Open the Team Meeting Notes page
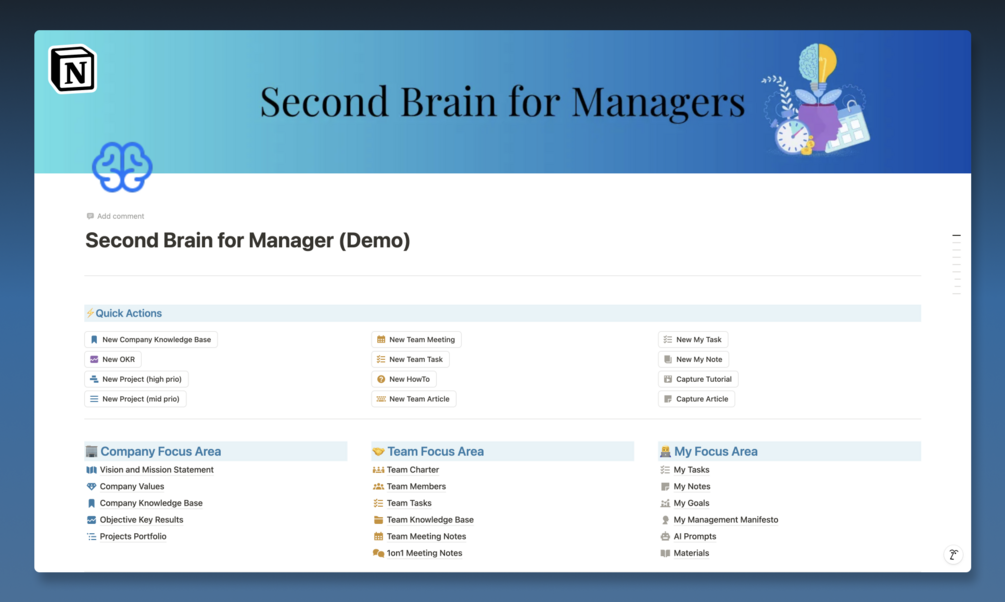Screen dimensions: 1005x602 tap(426, 537)
